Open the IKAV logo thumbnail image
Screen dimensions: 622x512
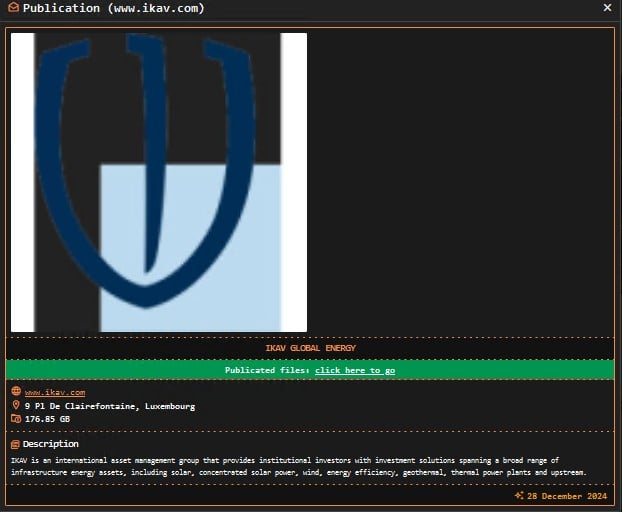point(159,182)
